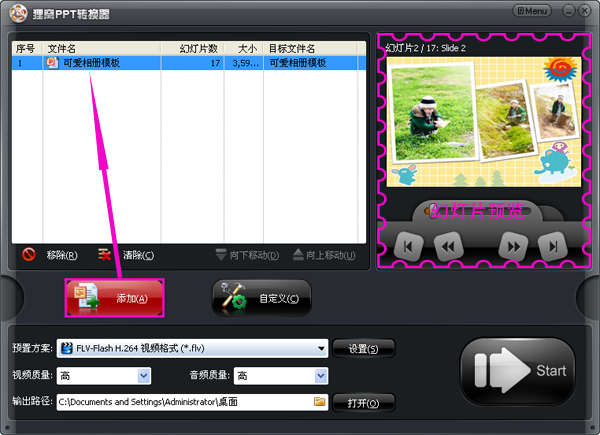600x435 pixels.
Task: Select the 可爱相册模板 file row
Action: (x=189, y=63)
